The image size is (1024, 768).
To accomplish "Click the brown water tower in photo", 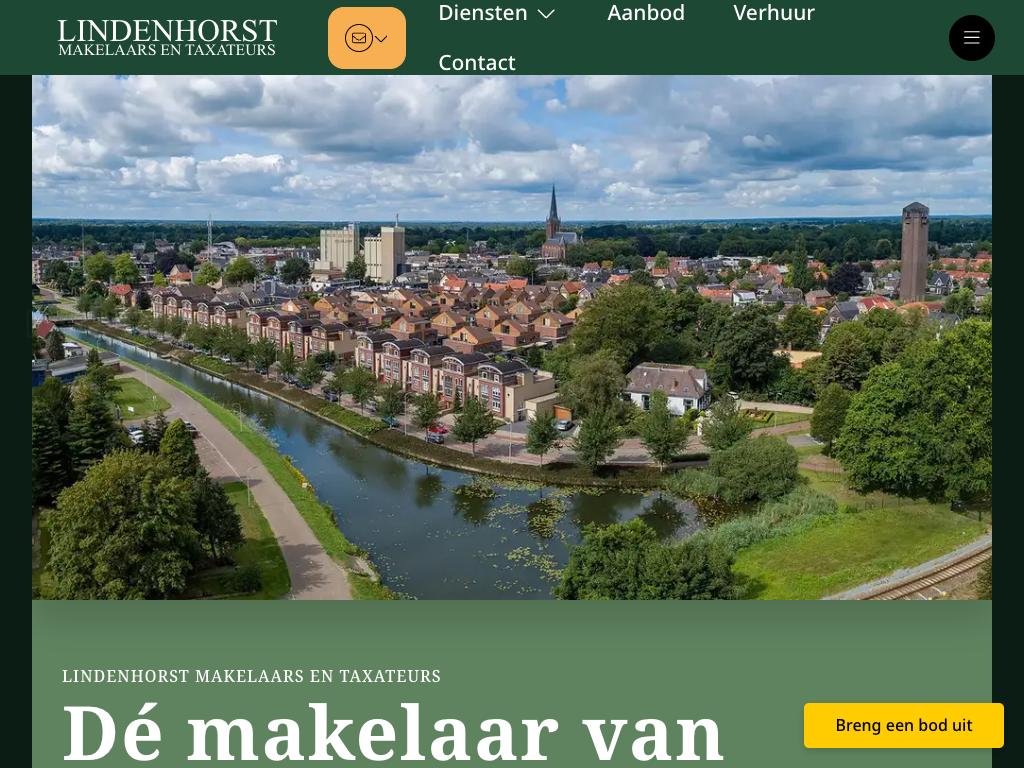I will tap(914, 251).
